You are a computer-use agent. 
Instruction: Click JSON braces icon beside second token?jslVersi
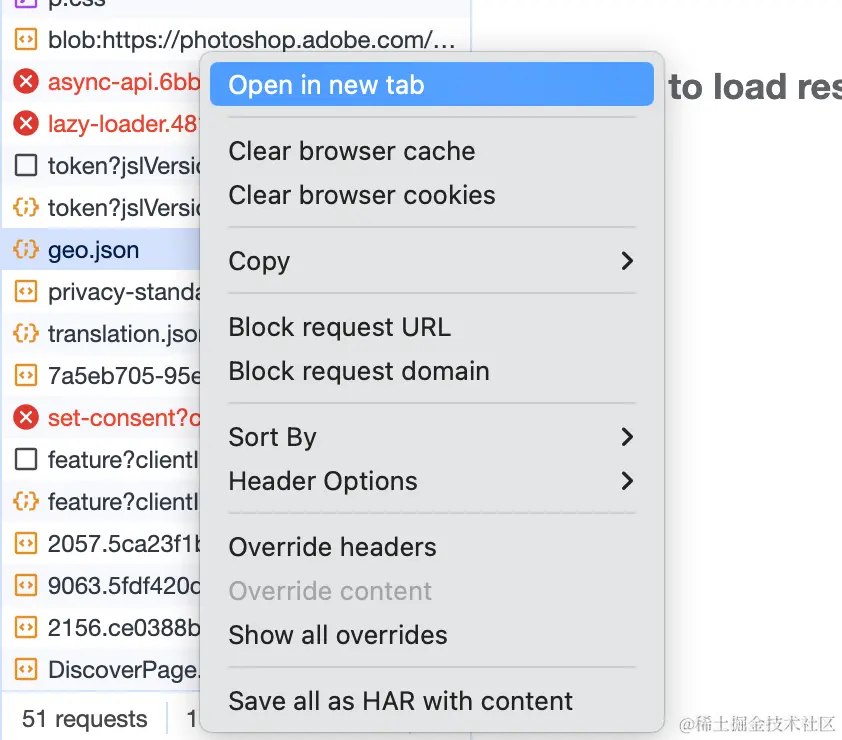coord(26,207)
